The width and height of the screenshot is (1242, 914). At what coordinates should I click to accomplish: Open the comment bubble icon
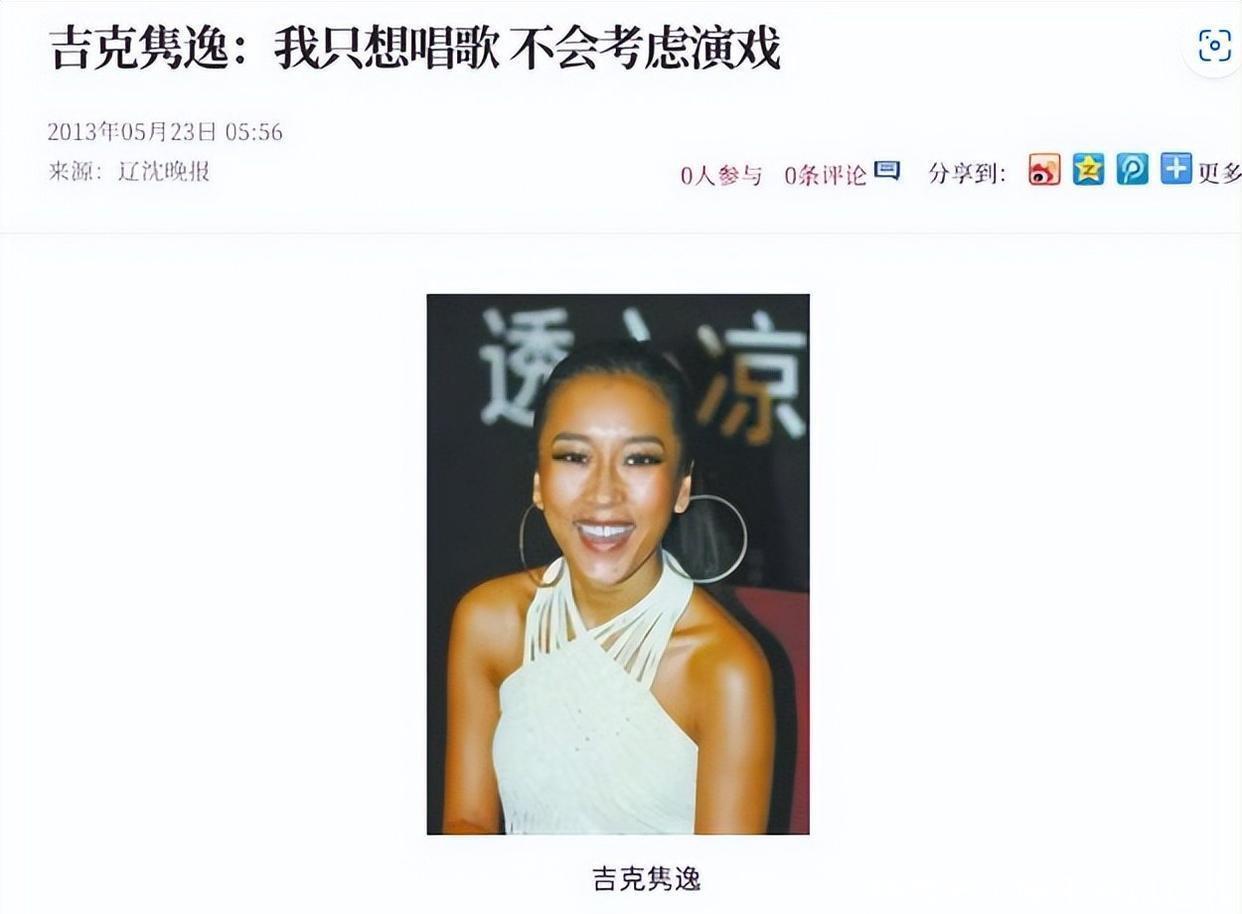point(887,171)
